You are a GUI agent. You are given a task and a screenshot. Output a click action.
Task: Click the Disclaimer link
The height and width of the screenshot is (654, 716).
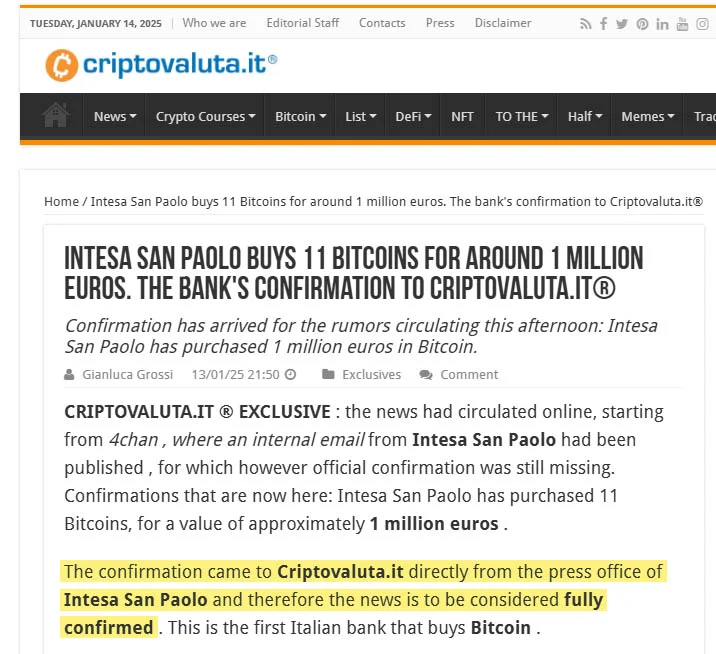click(503, 23)
